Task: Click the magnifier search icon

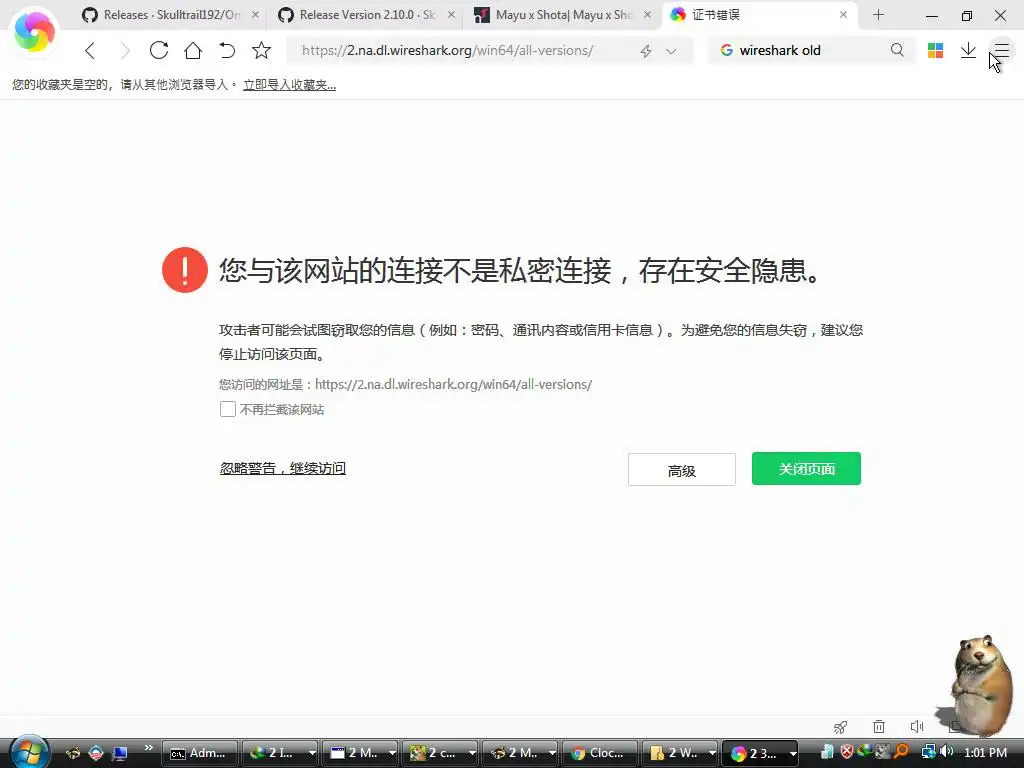Action: click(897, 50)
